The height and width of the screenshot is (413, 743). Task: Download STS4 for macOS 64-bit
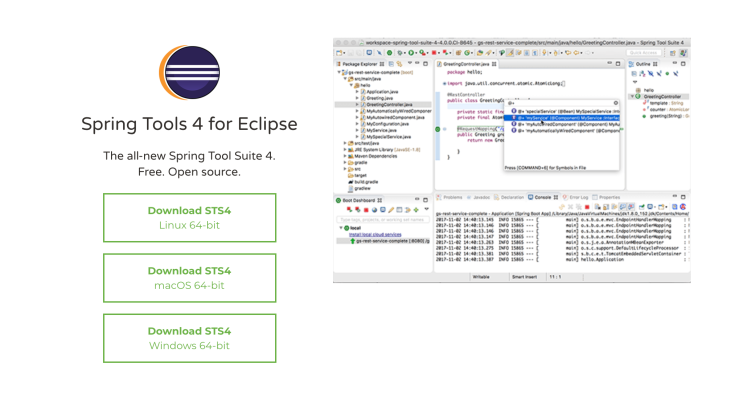pos(189,277)
